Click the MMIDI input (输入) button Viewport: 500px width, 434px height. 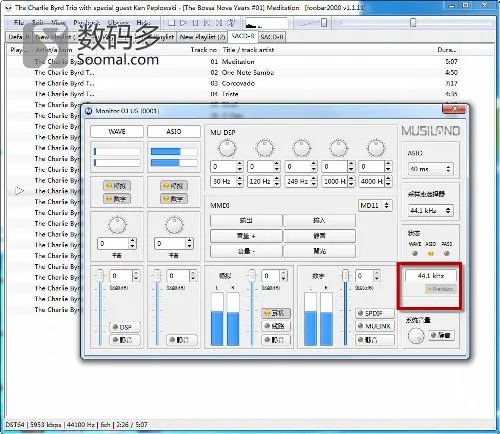point(319,220)
